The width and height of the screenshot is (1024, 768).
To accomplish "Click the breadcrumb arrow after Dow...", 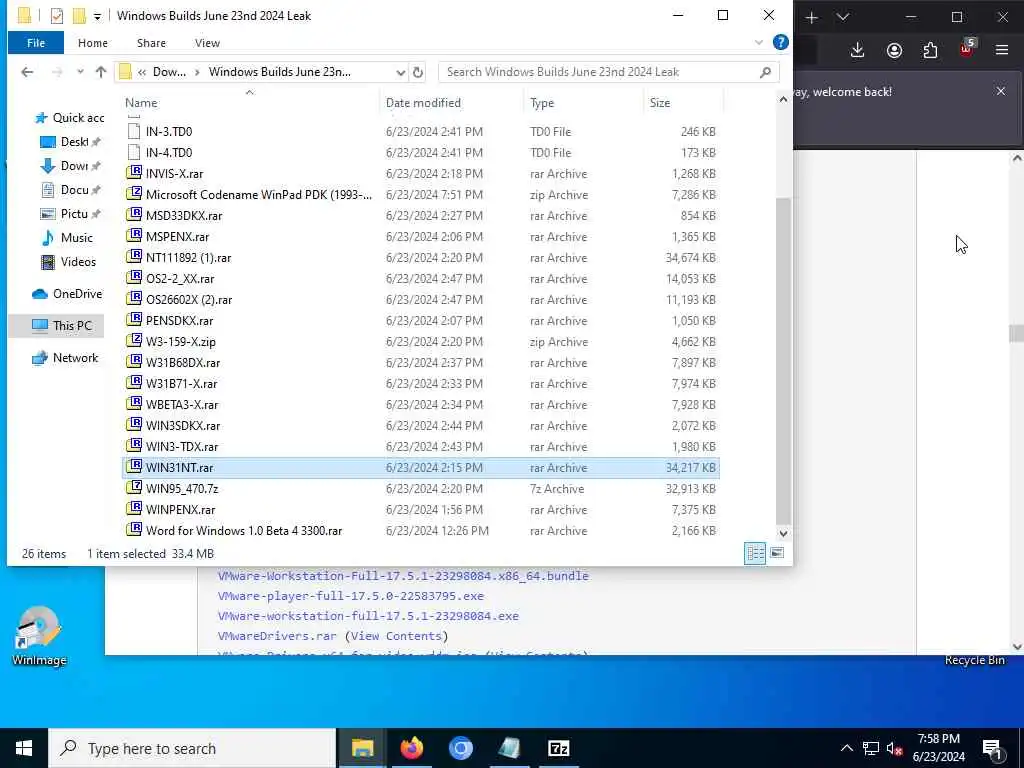I will click(x=197, y=72).
